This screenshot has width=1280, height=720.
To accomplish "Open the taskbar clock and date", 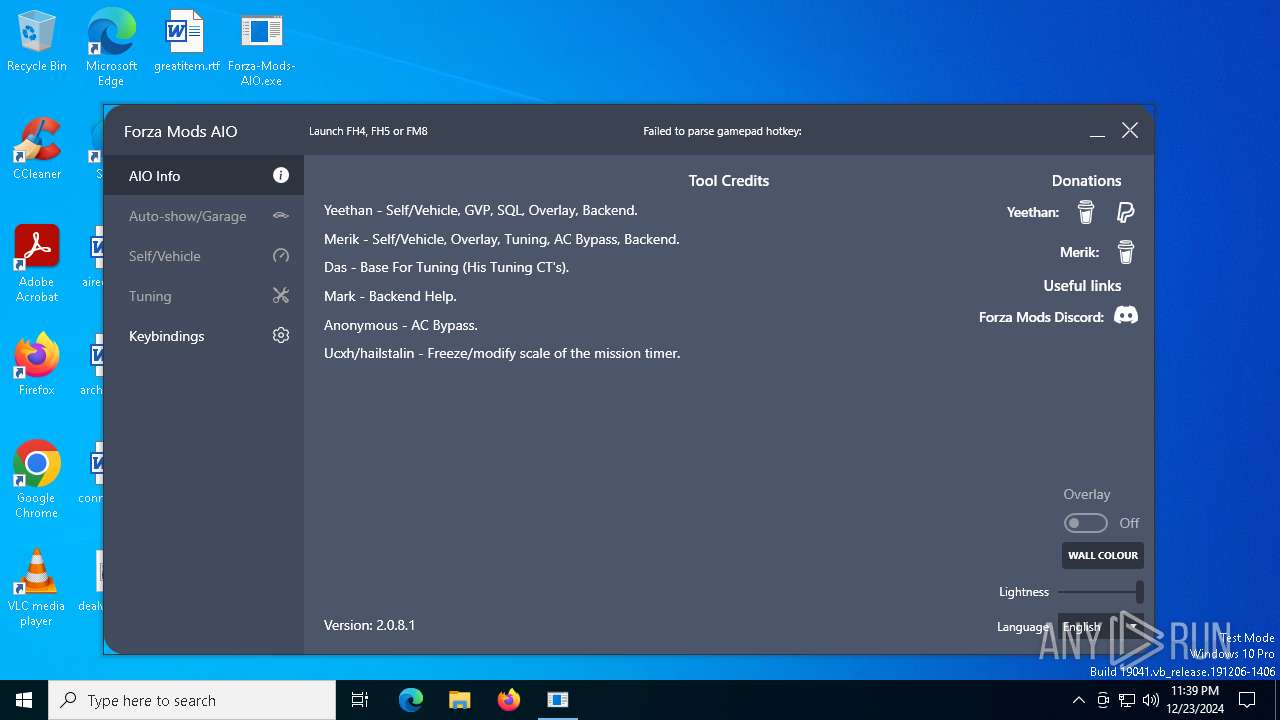I will tap(1194, 700).
